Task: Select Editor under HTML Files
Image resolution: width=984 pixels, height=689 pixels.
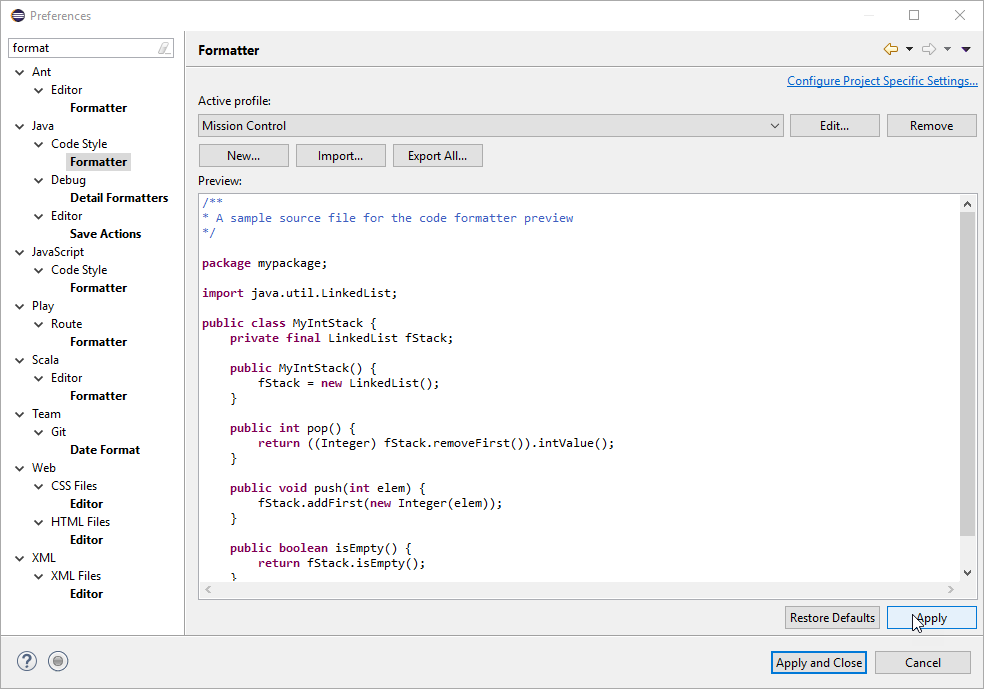Action: coord(87,540)
